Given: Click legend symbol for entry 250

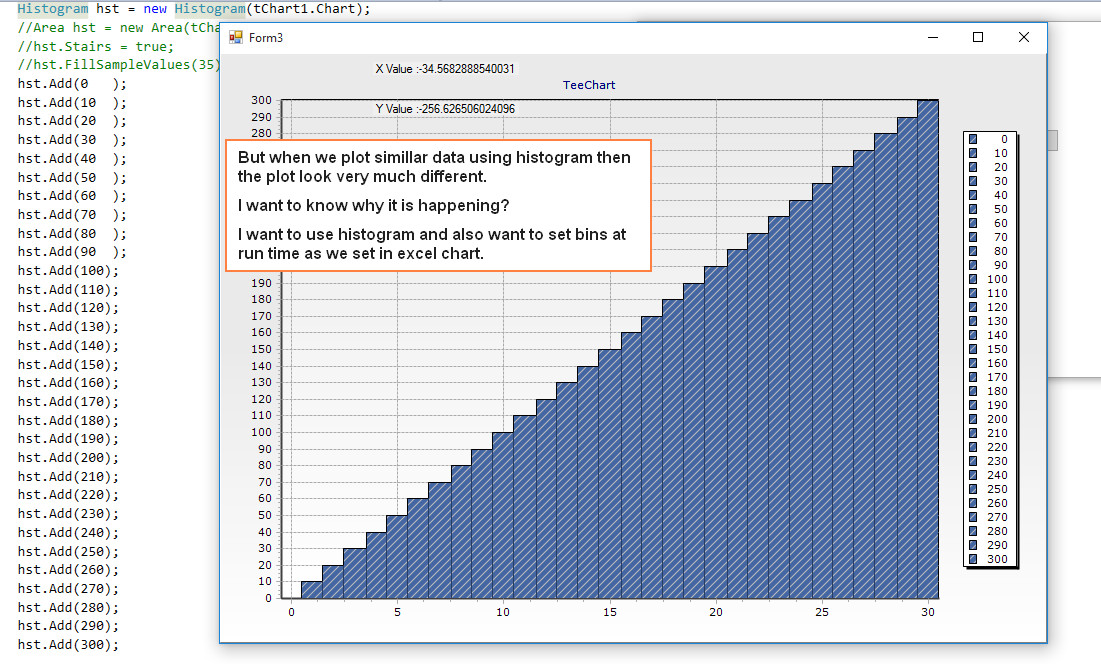Looking at the screenshot, I should (x=973, y=489).
